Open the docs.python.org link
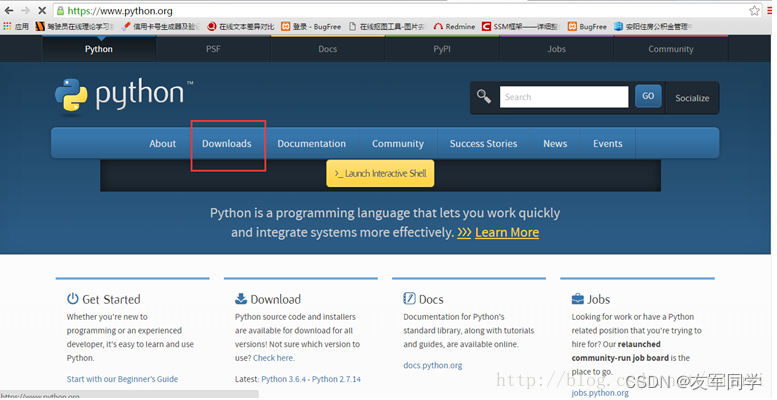Image resolution: width=777 pixels, height=400 pixels. coord(433,365)
